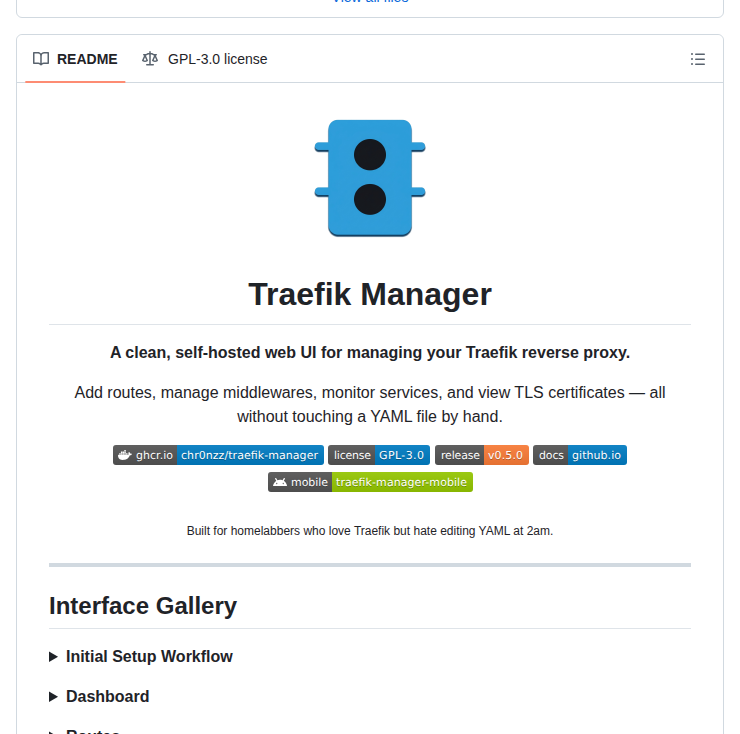Click the book icon beside README
Viewport: 740px width, 734px height.
click(41, 59)
